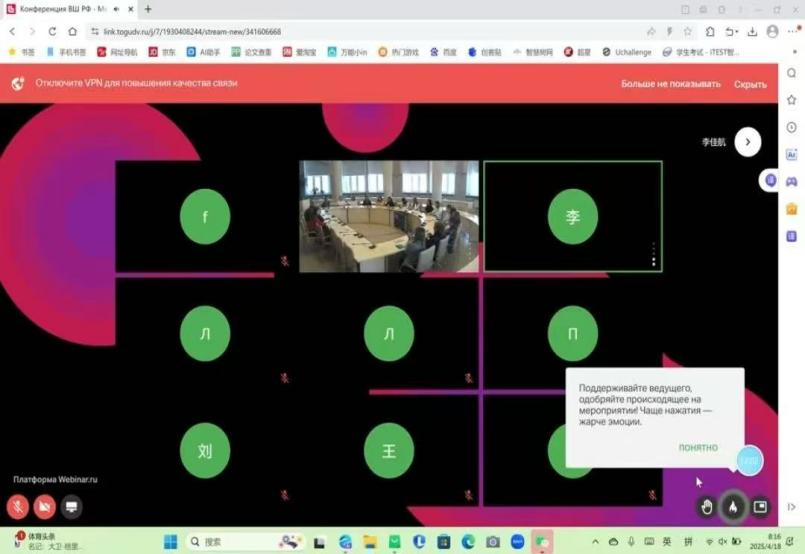Screen dimensions: 805x554
Task: Turn on the camera in the conference
Action: pyautogui.click(x=45, y=507)
